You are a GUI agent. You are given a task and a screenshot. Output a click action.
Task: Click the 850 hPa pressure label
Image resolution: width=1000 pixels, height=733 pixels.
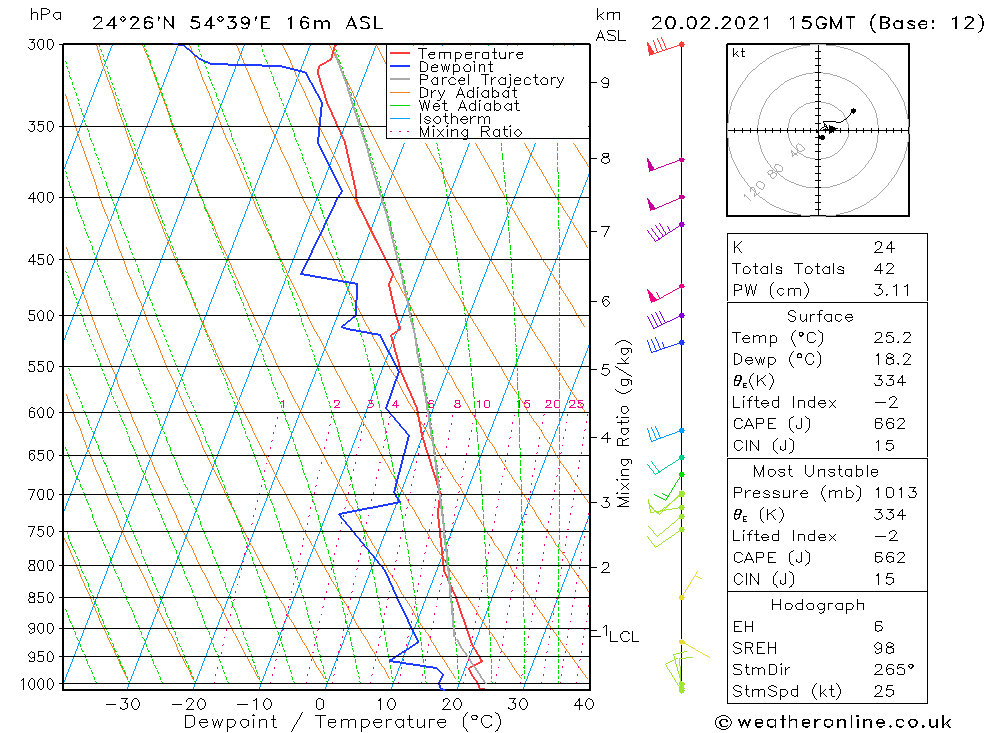41,598
